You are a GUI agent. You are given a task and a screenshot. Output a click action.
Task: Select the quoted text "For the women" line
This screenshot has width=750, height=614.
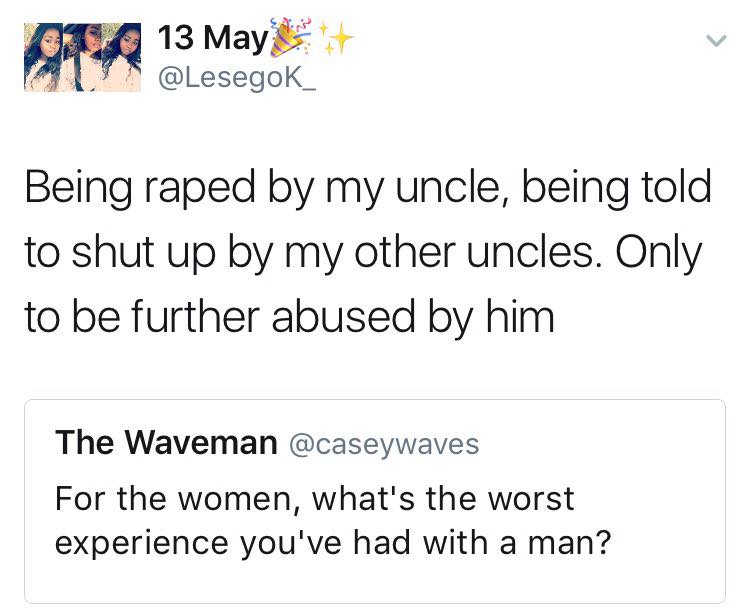tap(314, 498)
